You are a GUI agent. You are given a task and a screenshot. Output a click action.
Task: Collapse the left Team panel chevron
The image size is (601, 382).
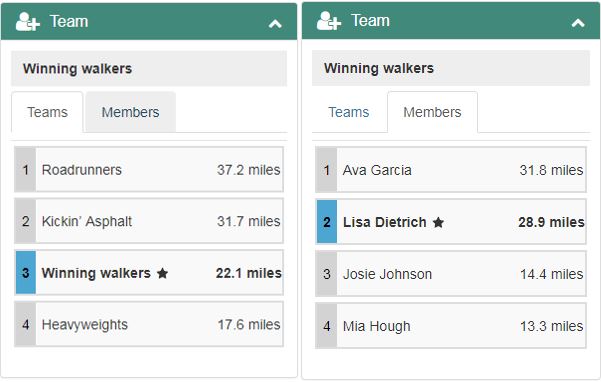pos(275,24)
